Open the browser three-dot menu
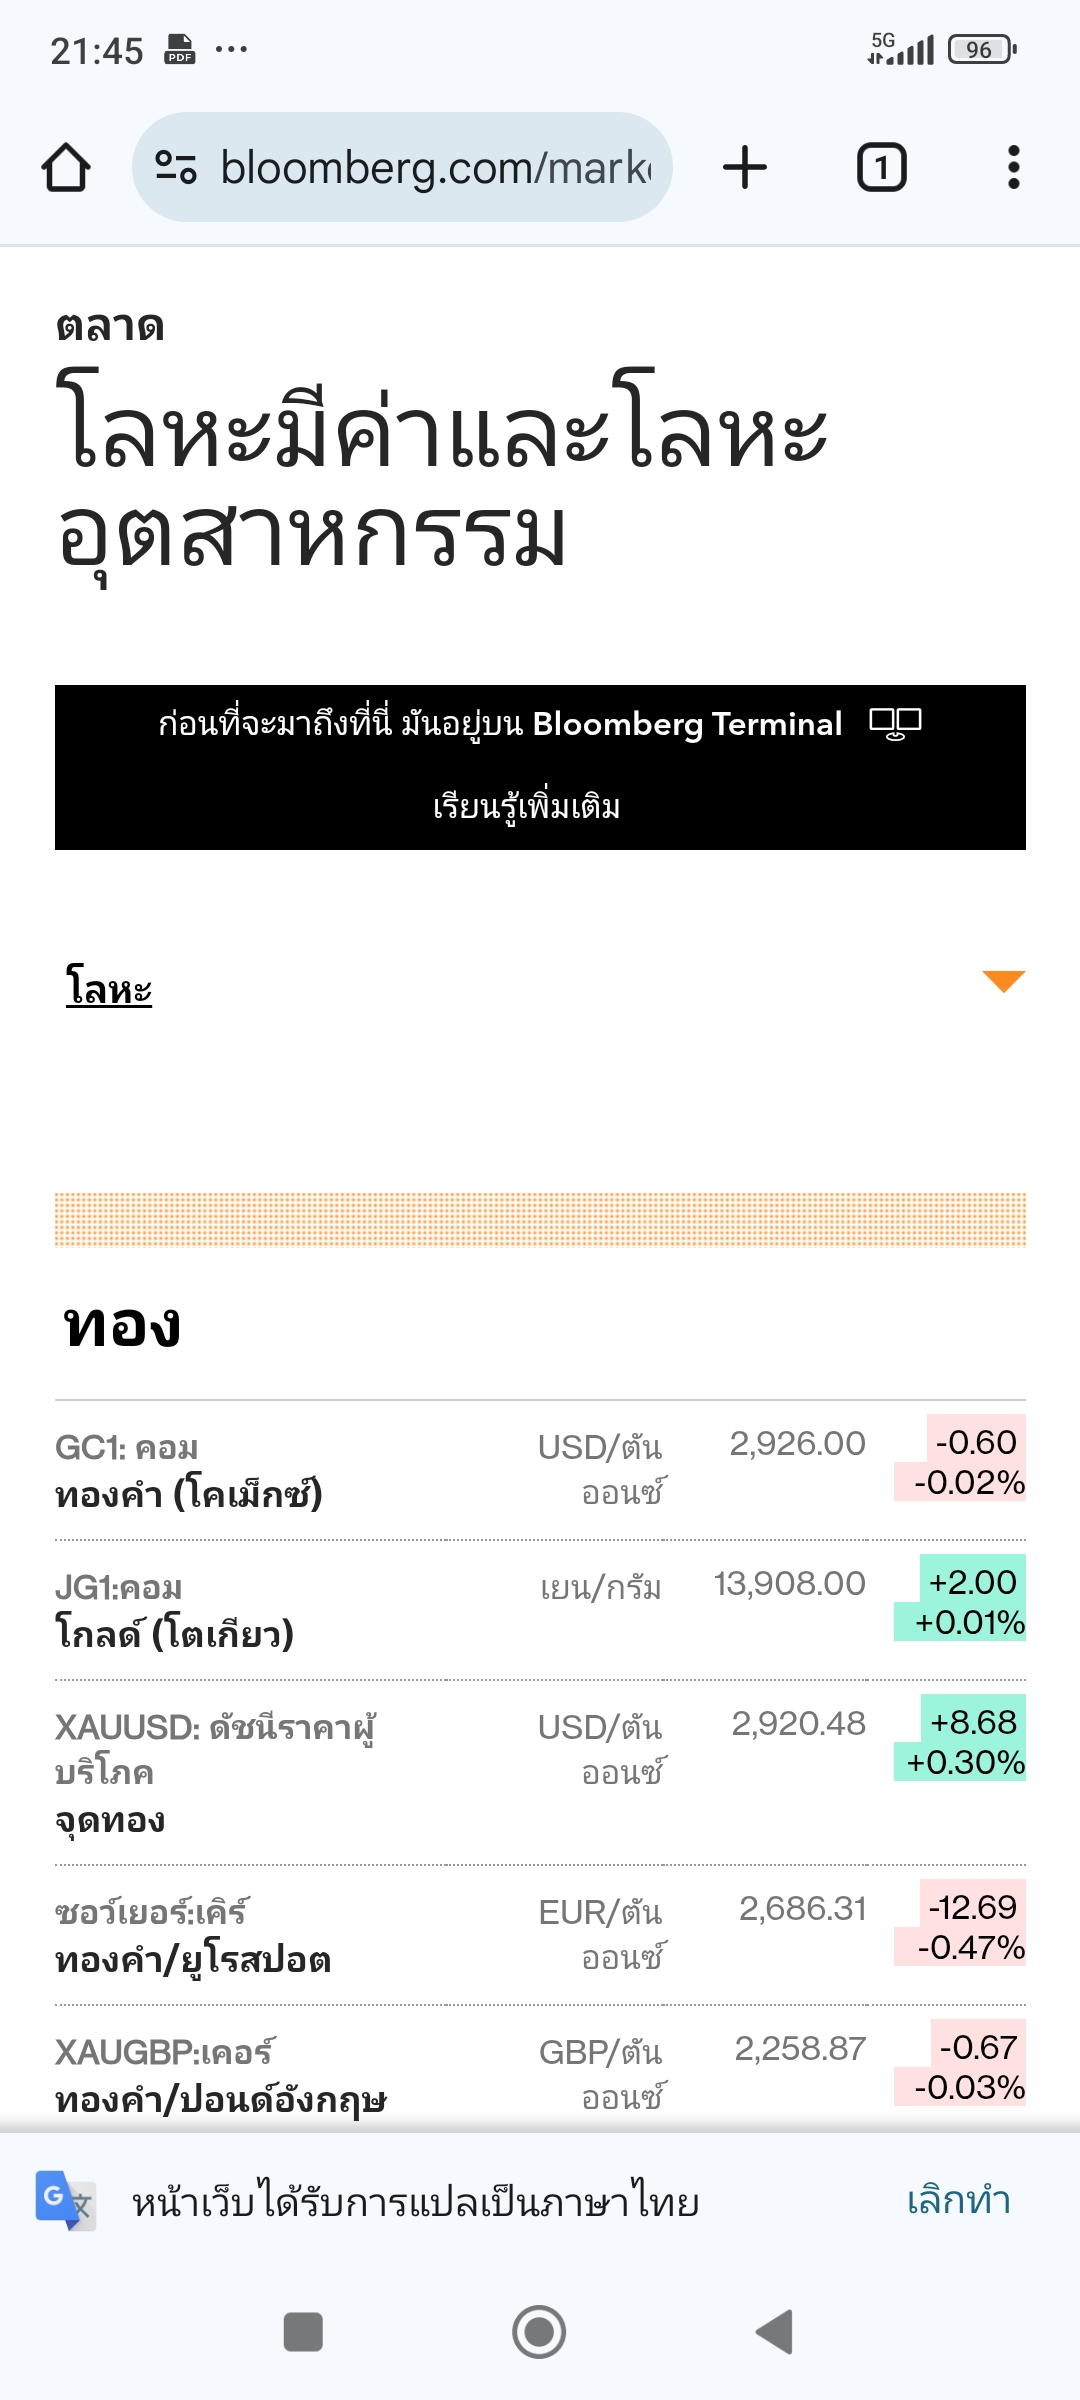This screenshot has height=2400, width=1080. (1013, 167)
